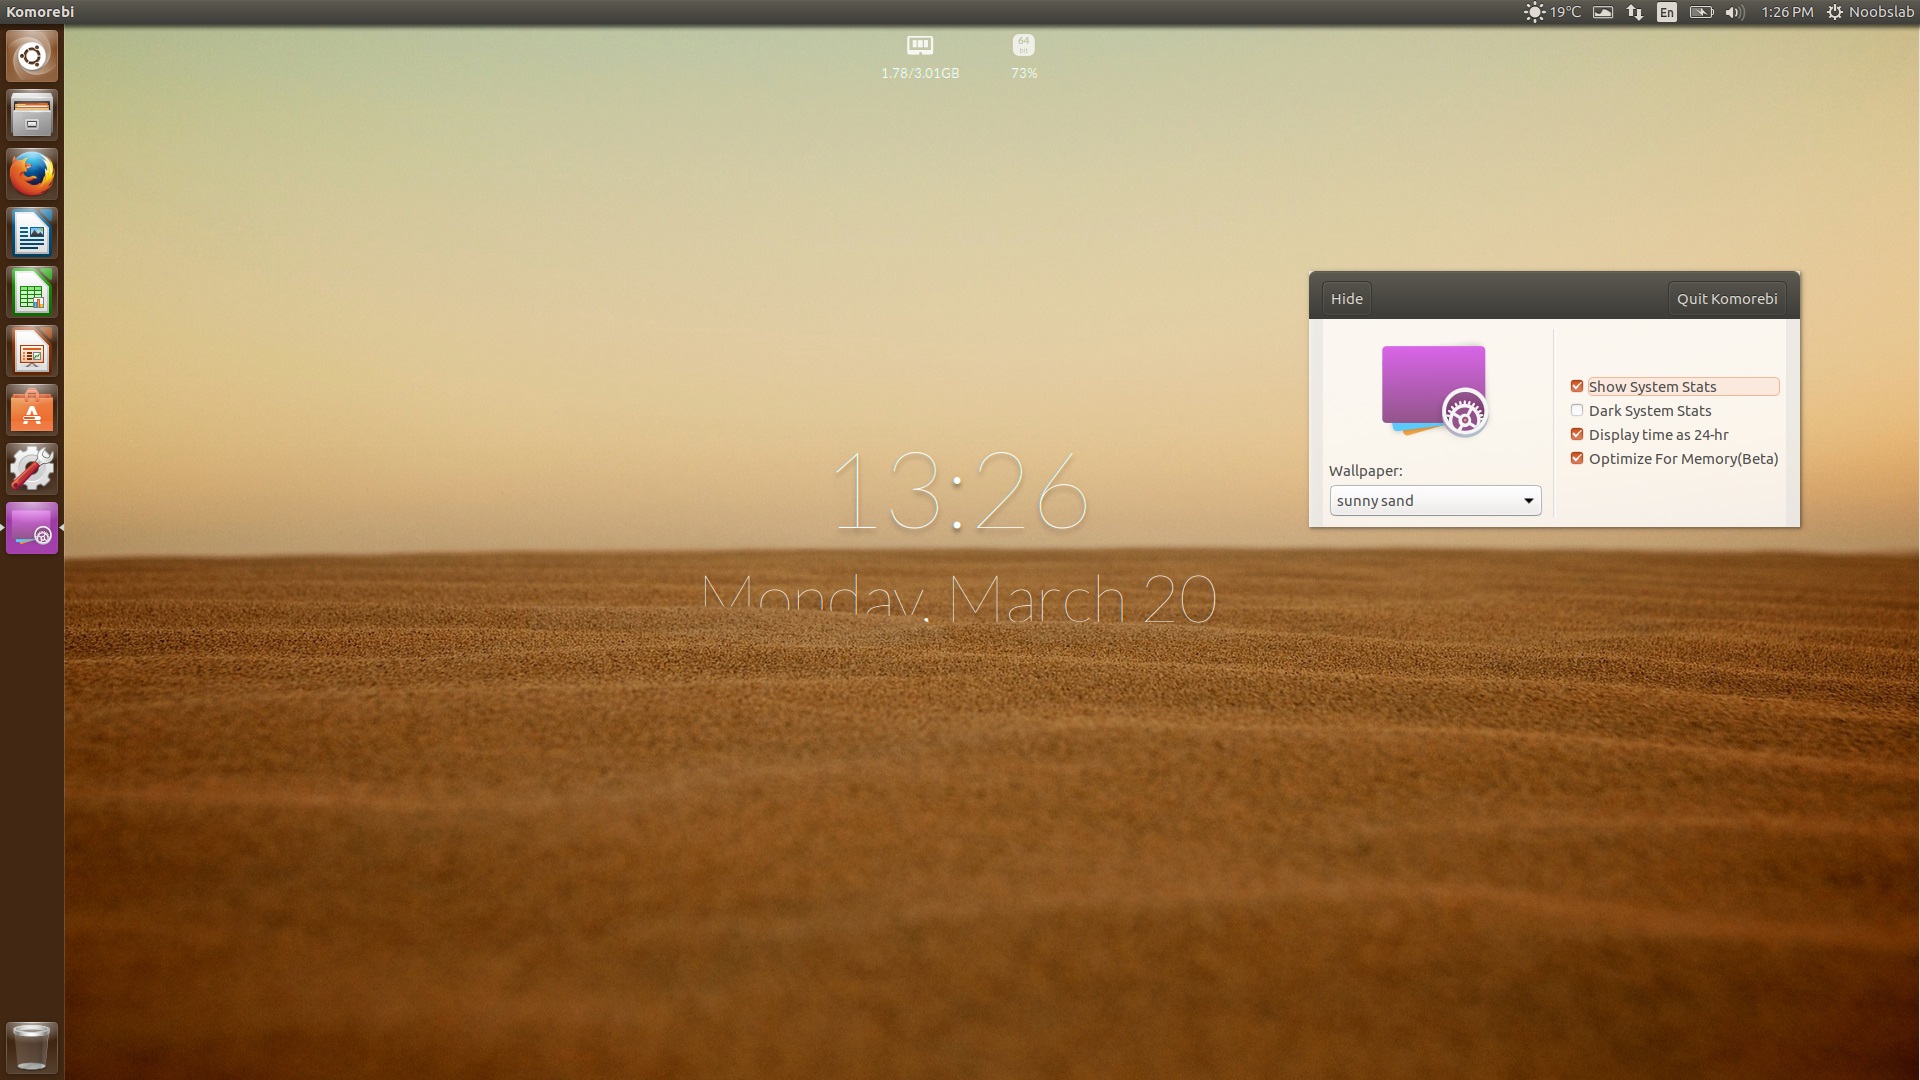Click the RAM usage stats icon
Image resolution: width=1920 pixels, height=1080 pixels.
coord(919,46)
